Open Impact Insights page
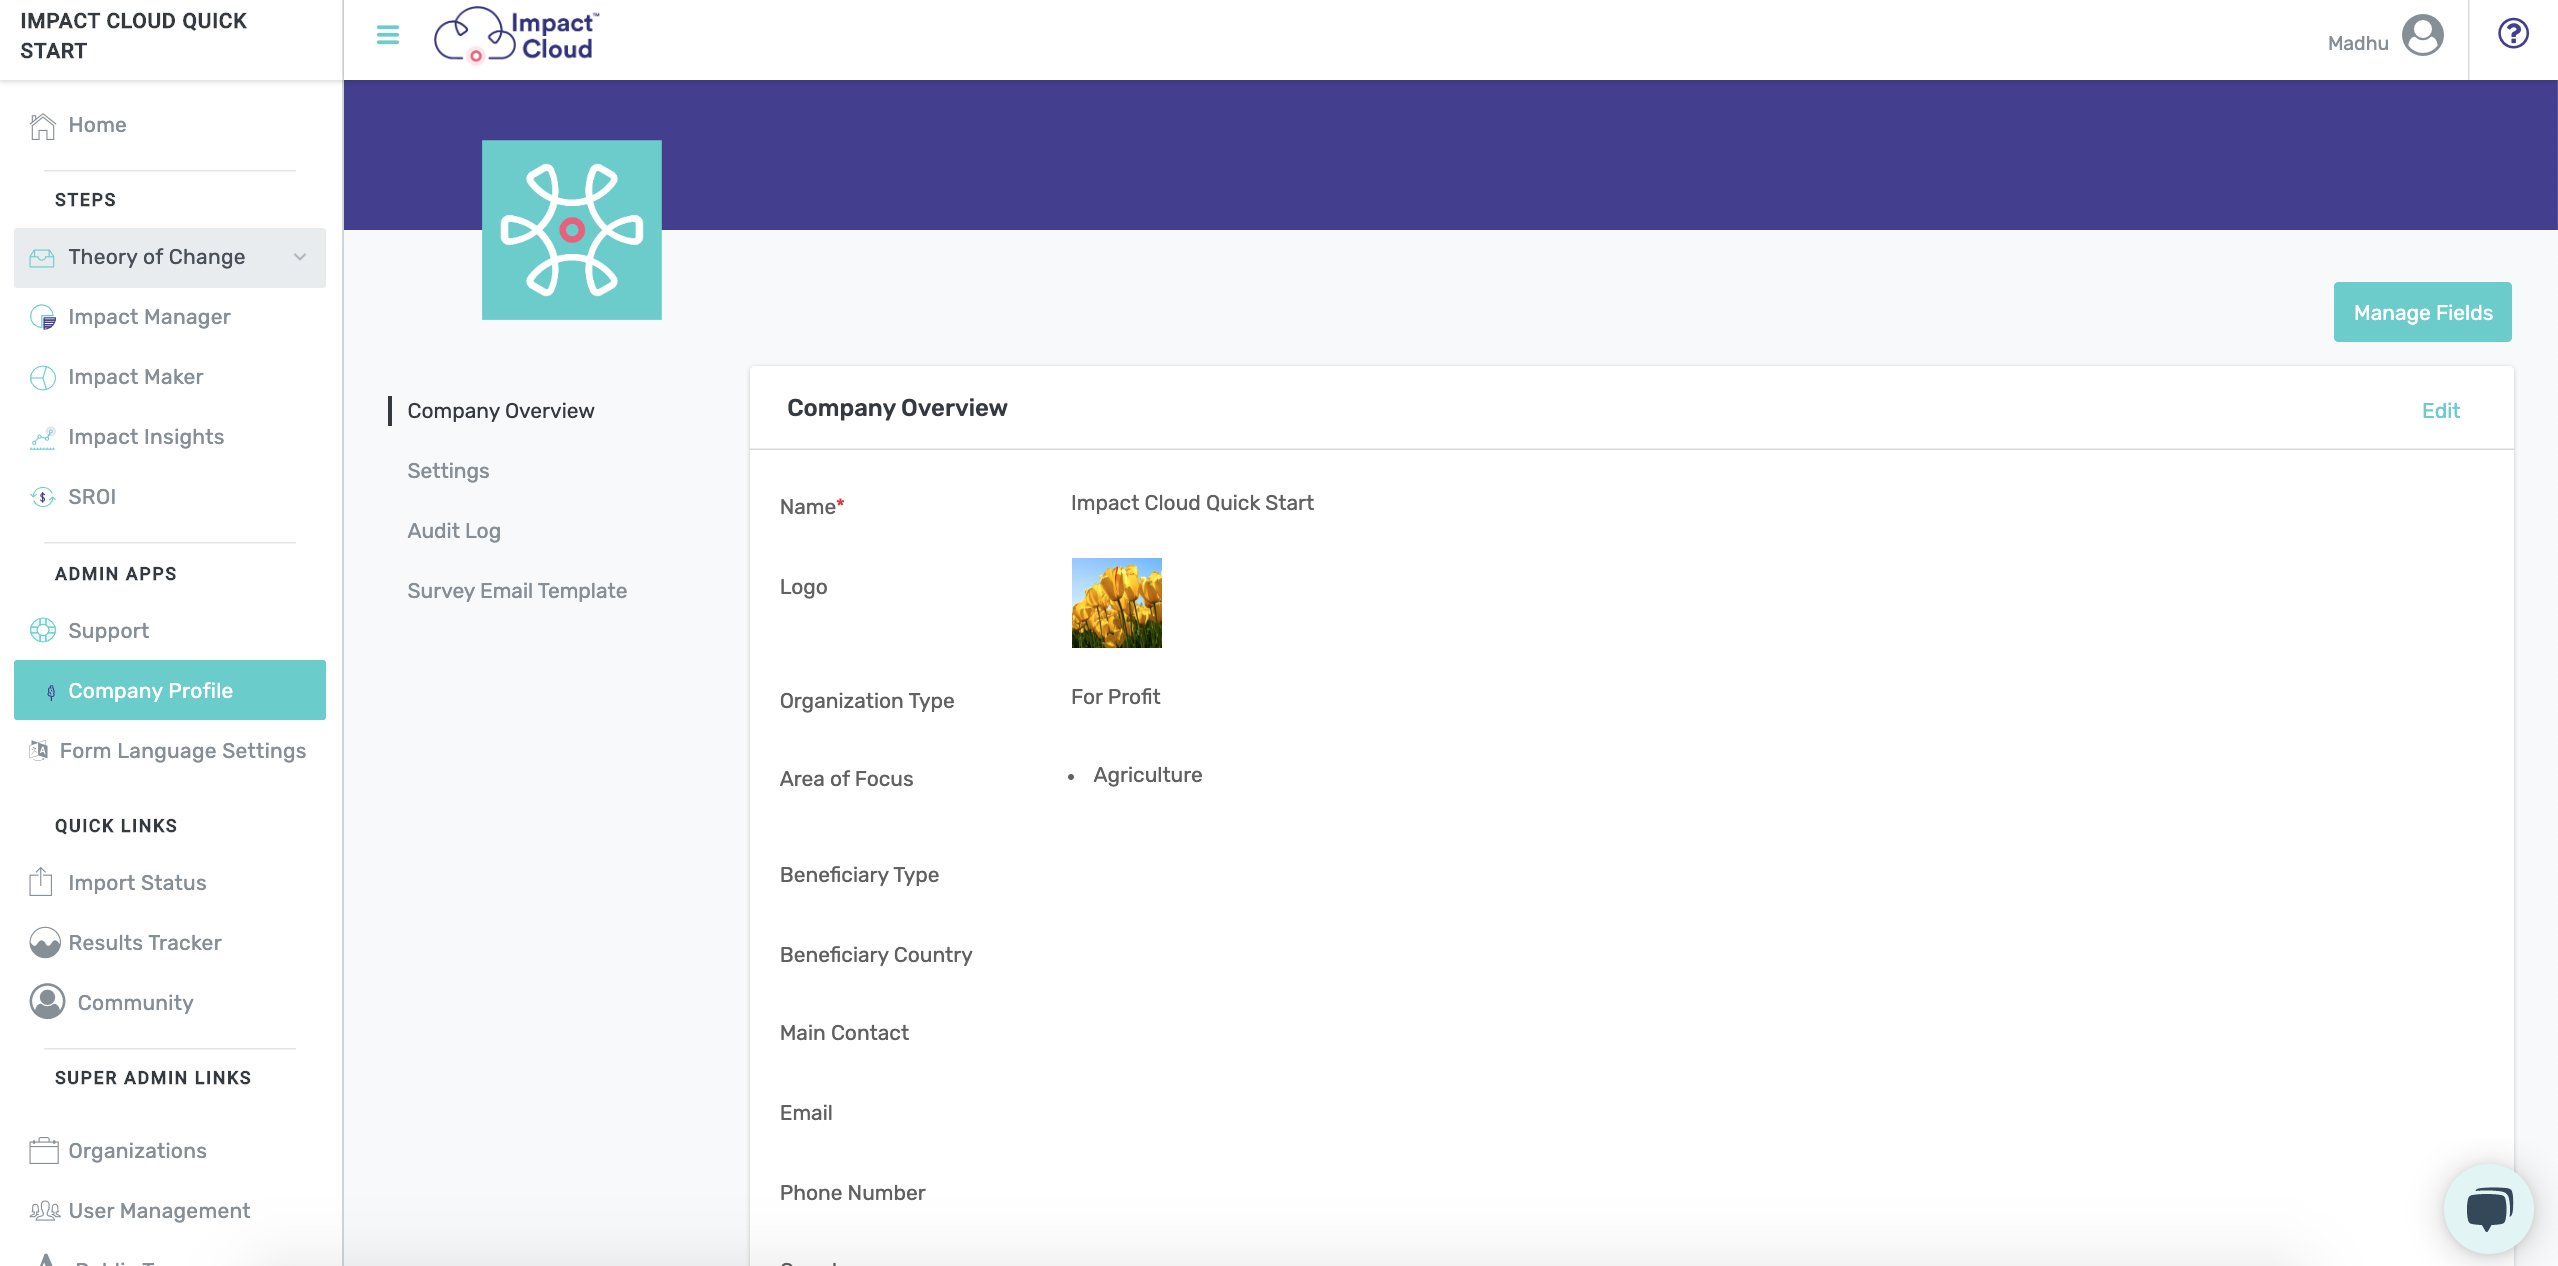2558x1266 pixels. (x=170, y=438)
